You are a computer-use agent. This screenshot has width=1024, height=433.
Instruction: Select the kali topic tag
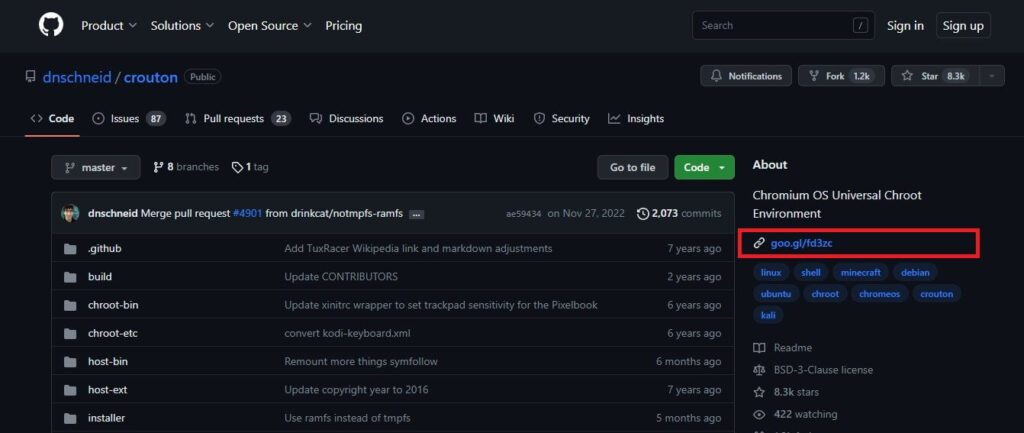pyautogui.click(x=768, y=315)
